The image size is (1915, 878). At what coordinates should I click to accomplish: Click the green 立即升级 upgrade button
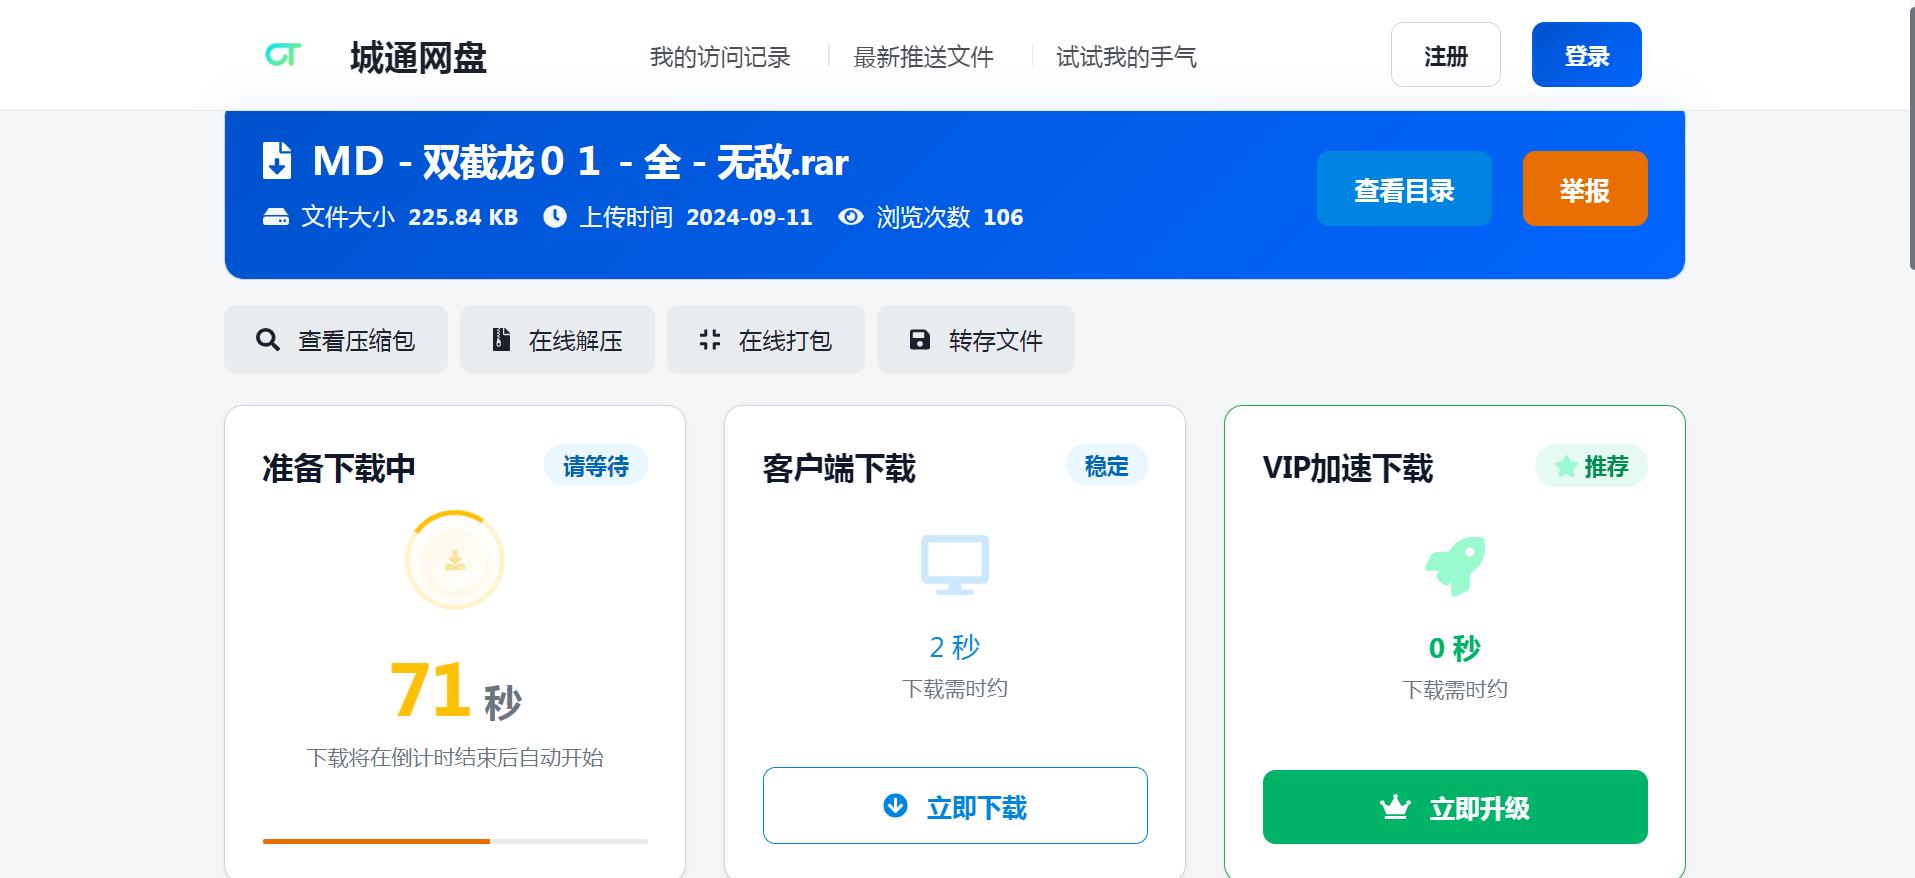coord(1455,807)
